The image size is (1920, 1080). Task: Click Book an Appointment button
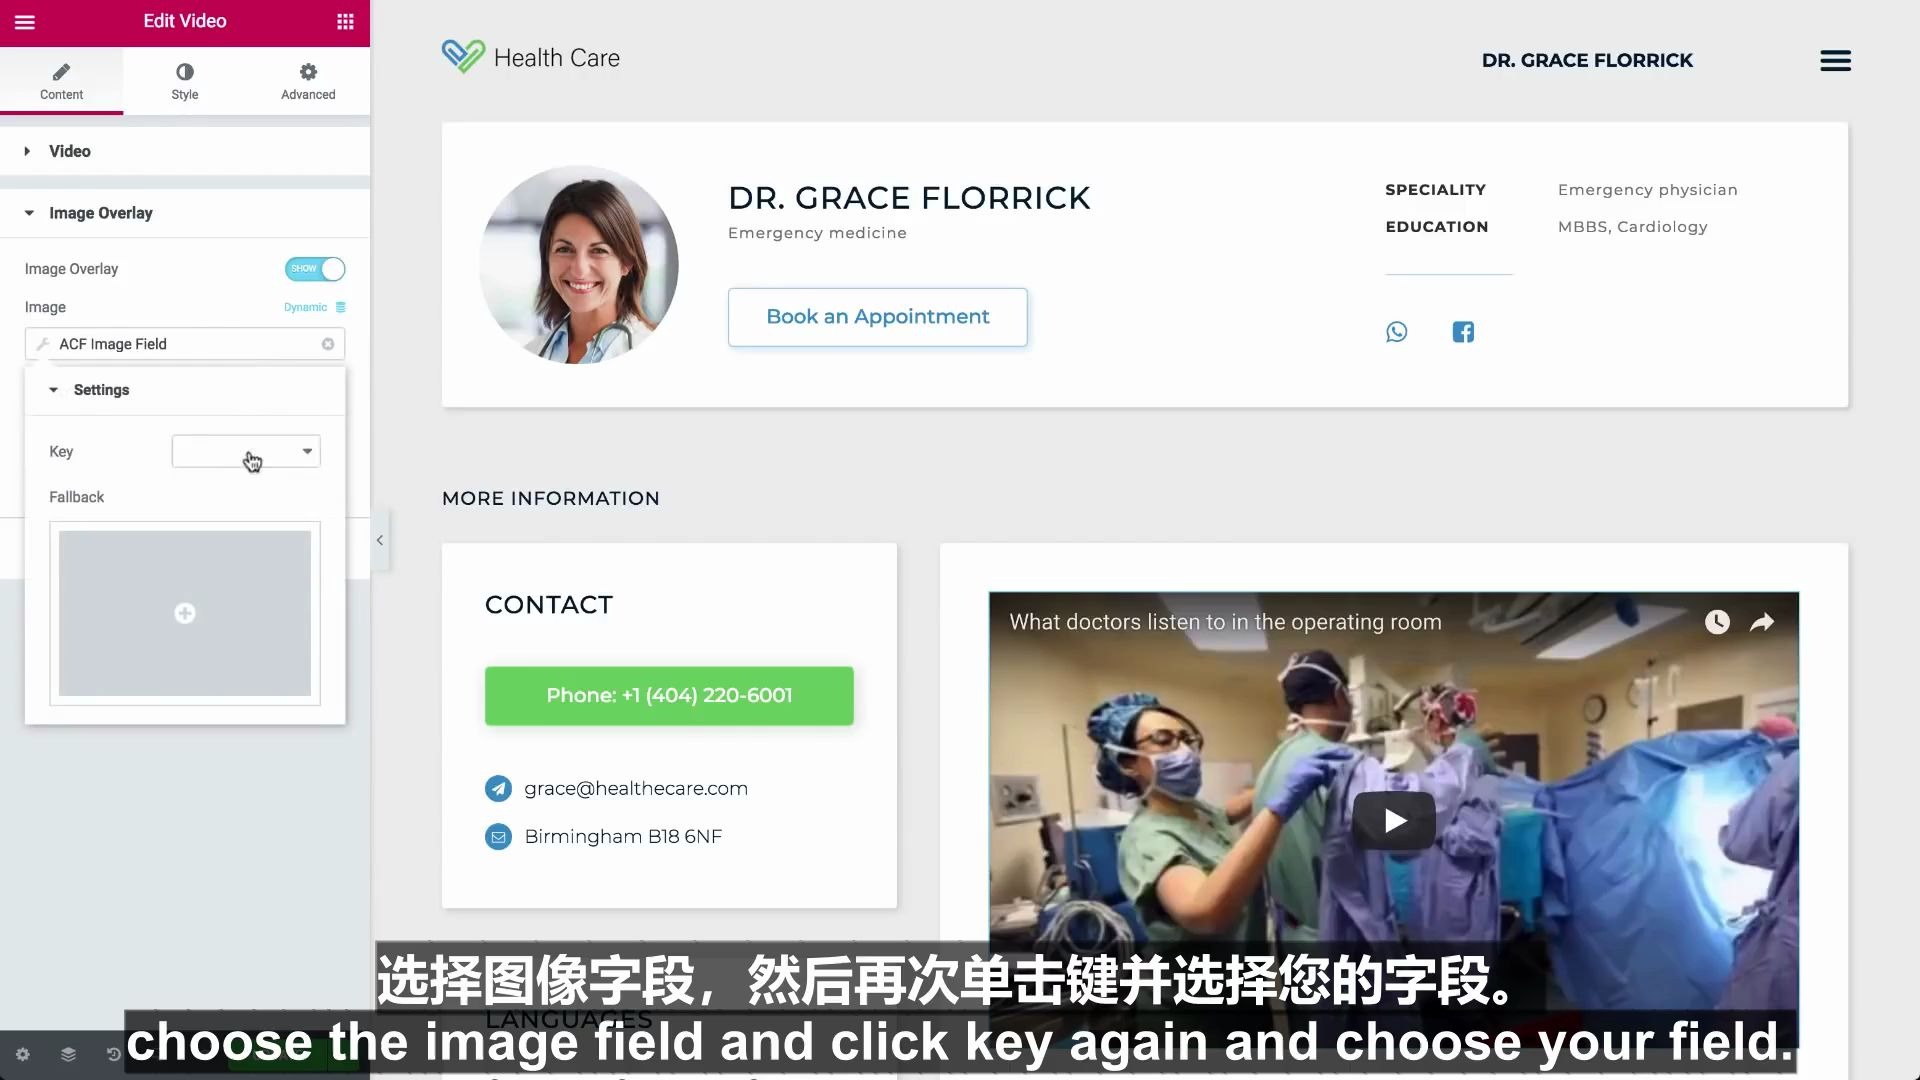(x=878, y=316)
